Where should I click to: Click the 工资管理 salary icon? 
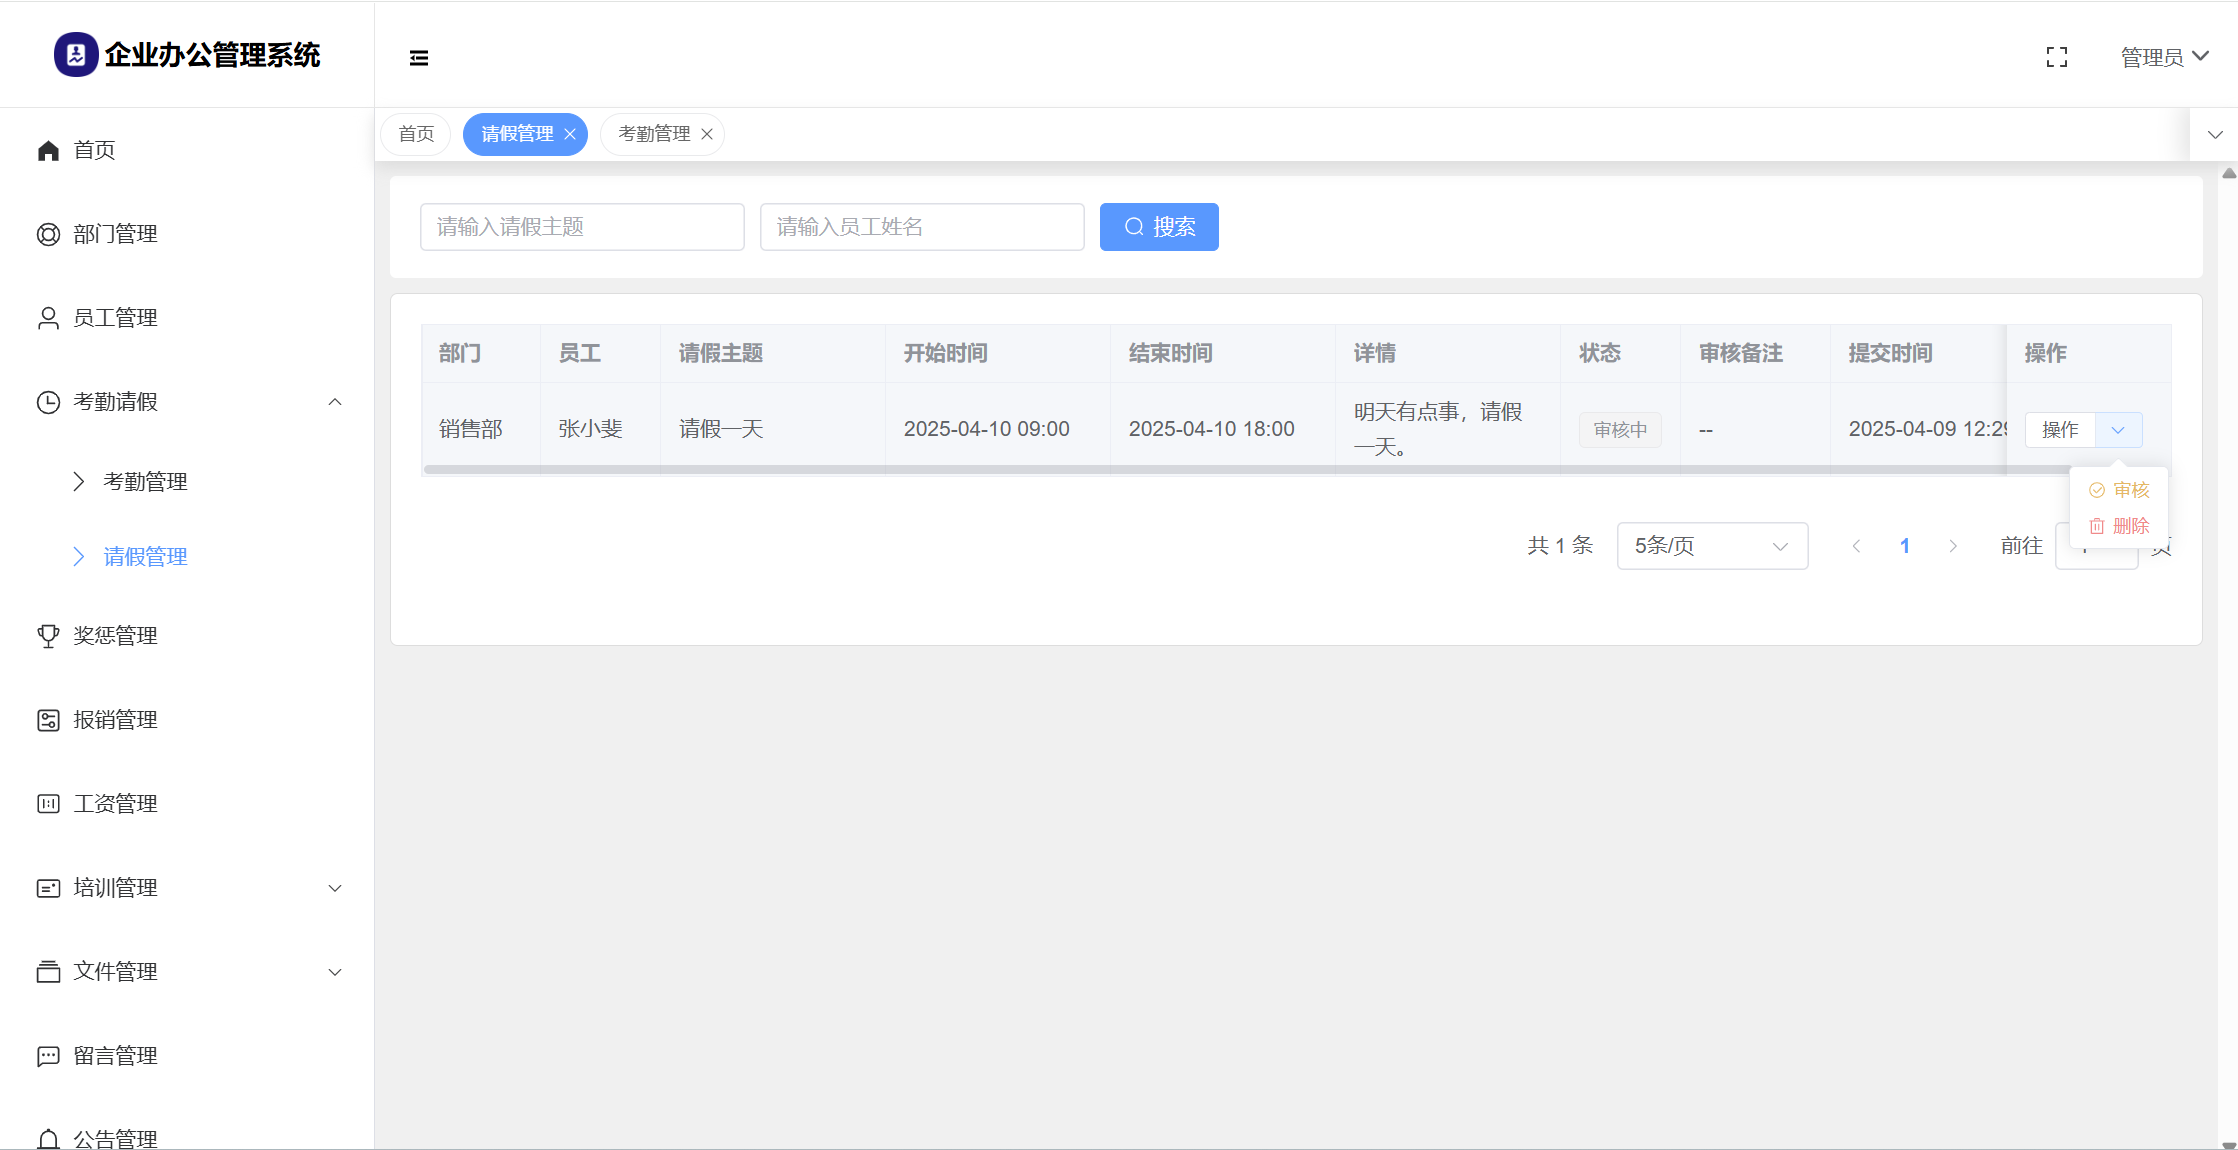click(48, 805)
